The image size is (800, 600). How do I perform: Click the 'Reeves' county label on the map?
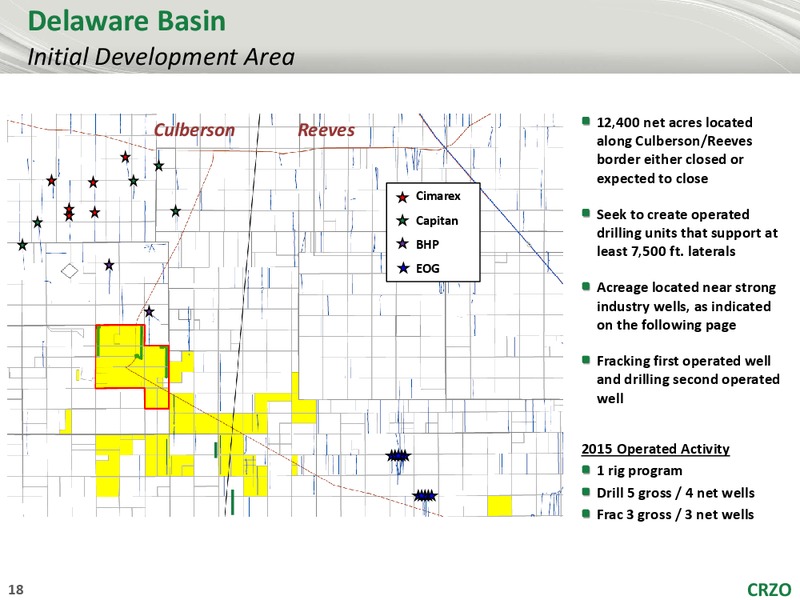click(326, 130)
